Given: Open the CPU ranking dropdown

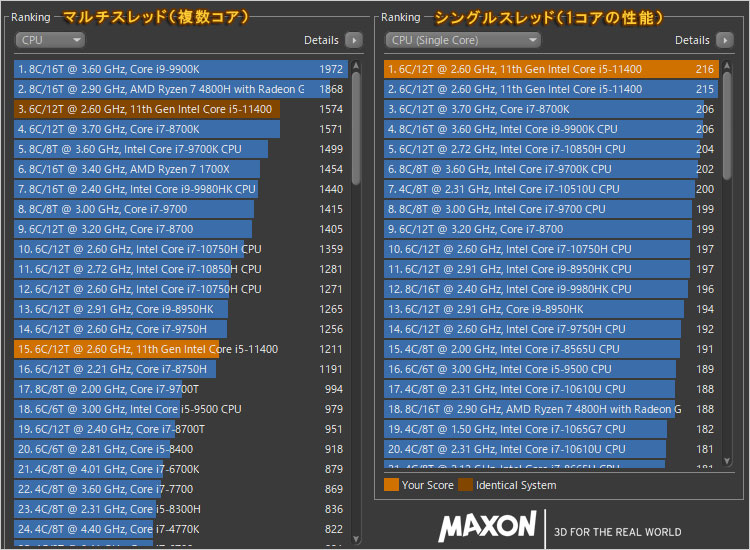Looking at the screenshot, I should click(50, 40).
